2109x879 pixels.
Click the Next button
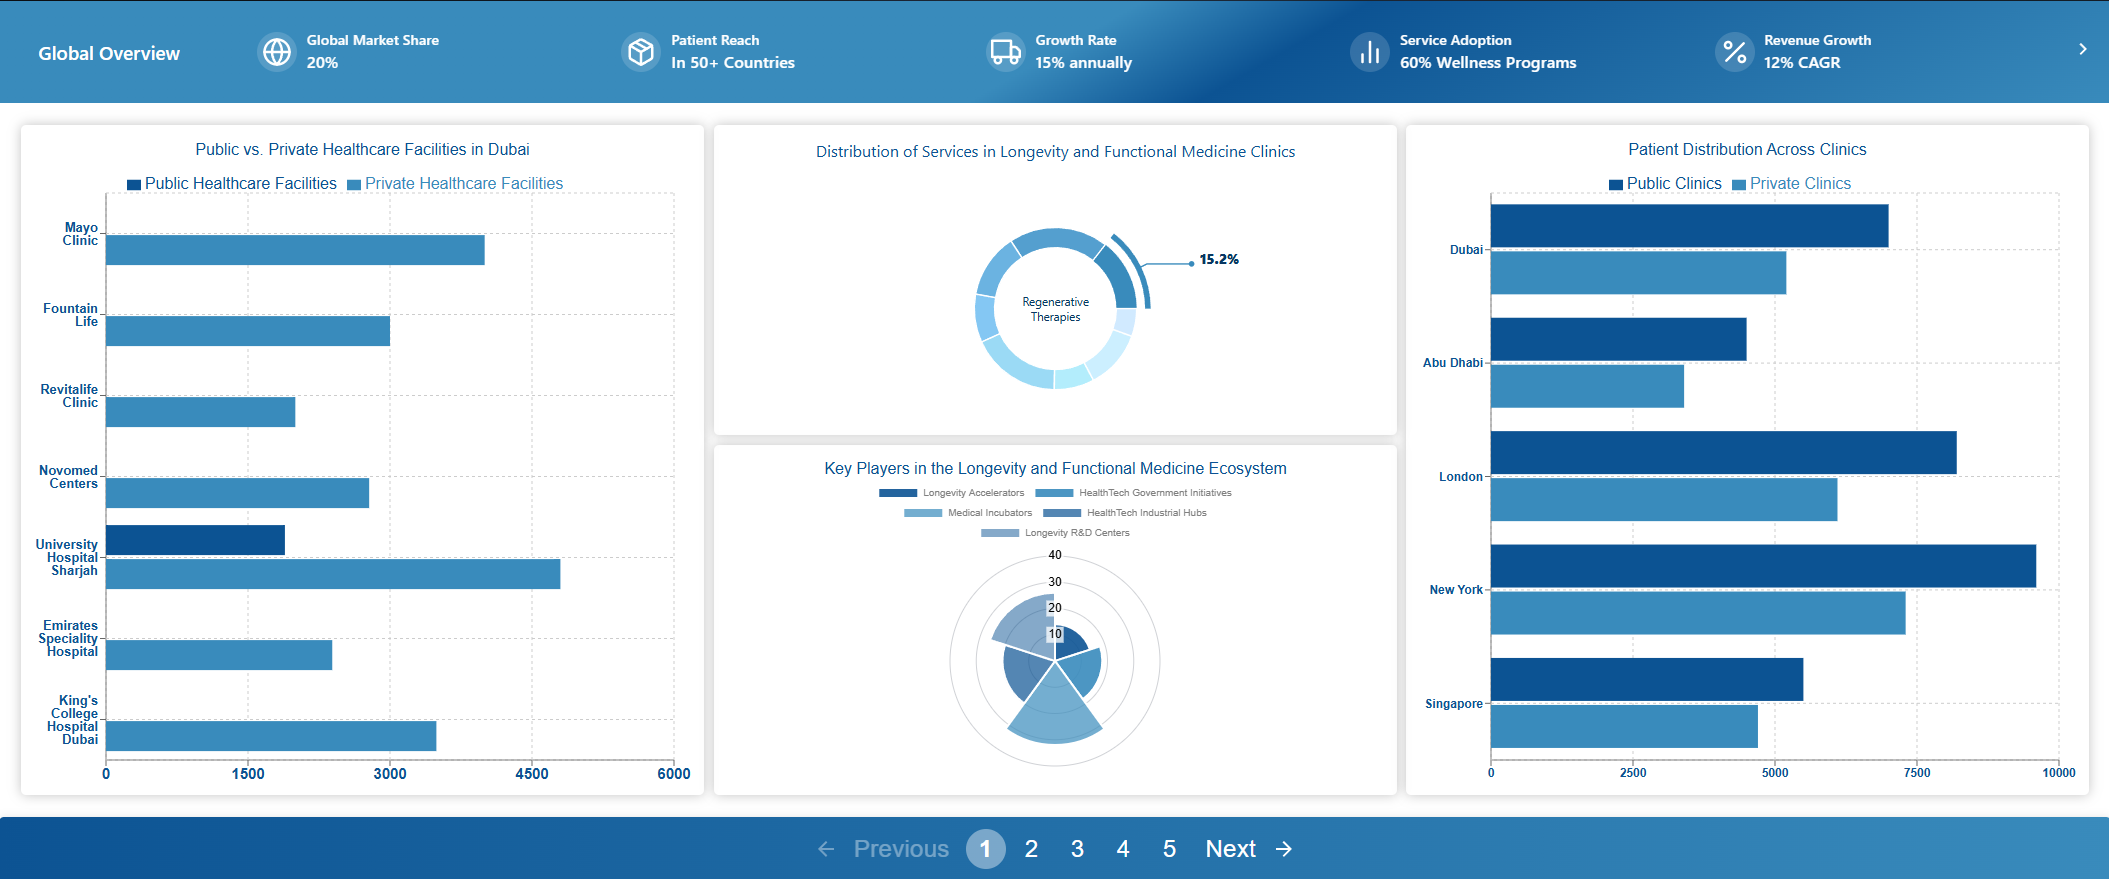point(1230,849)
